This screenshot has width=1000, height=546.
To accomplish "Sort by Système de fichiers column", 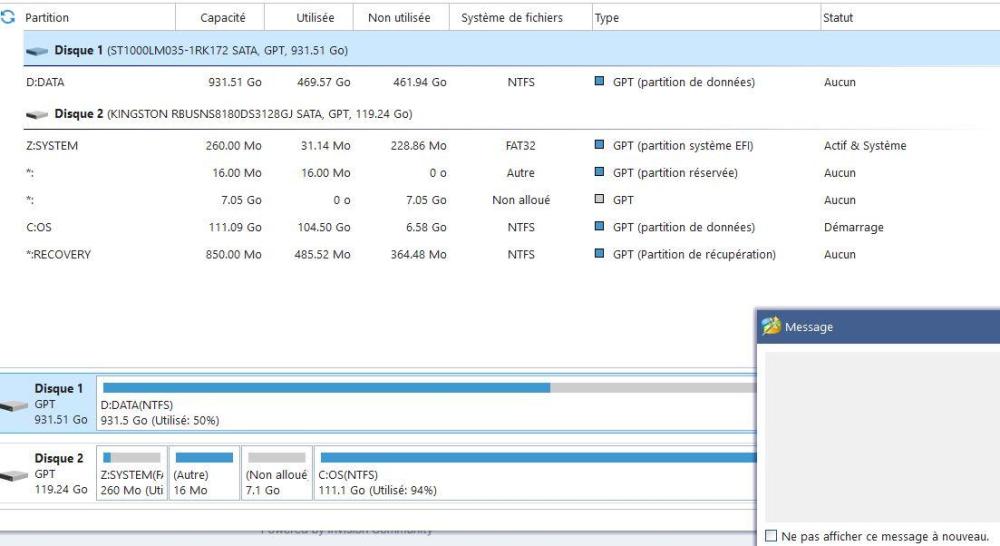I will click(x=511, y=18).
